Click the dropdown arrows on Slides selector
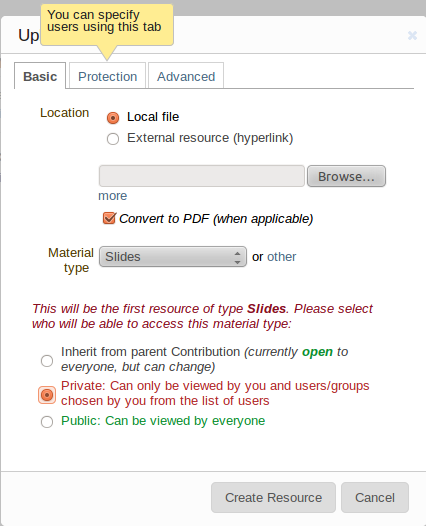This screenshot has width=426, height=526. pos(237,257)
